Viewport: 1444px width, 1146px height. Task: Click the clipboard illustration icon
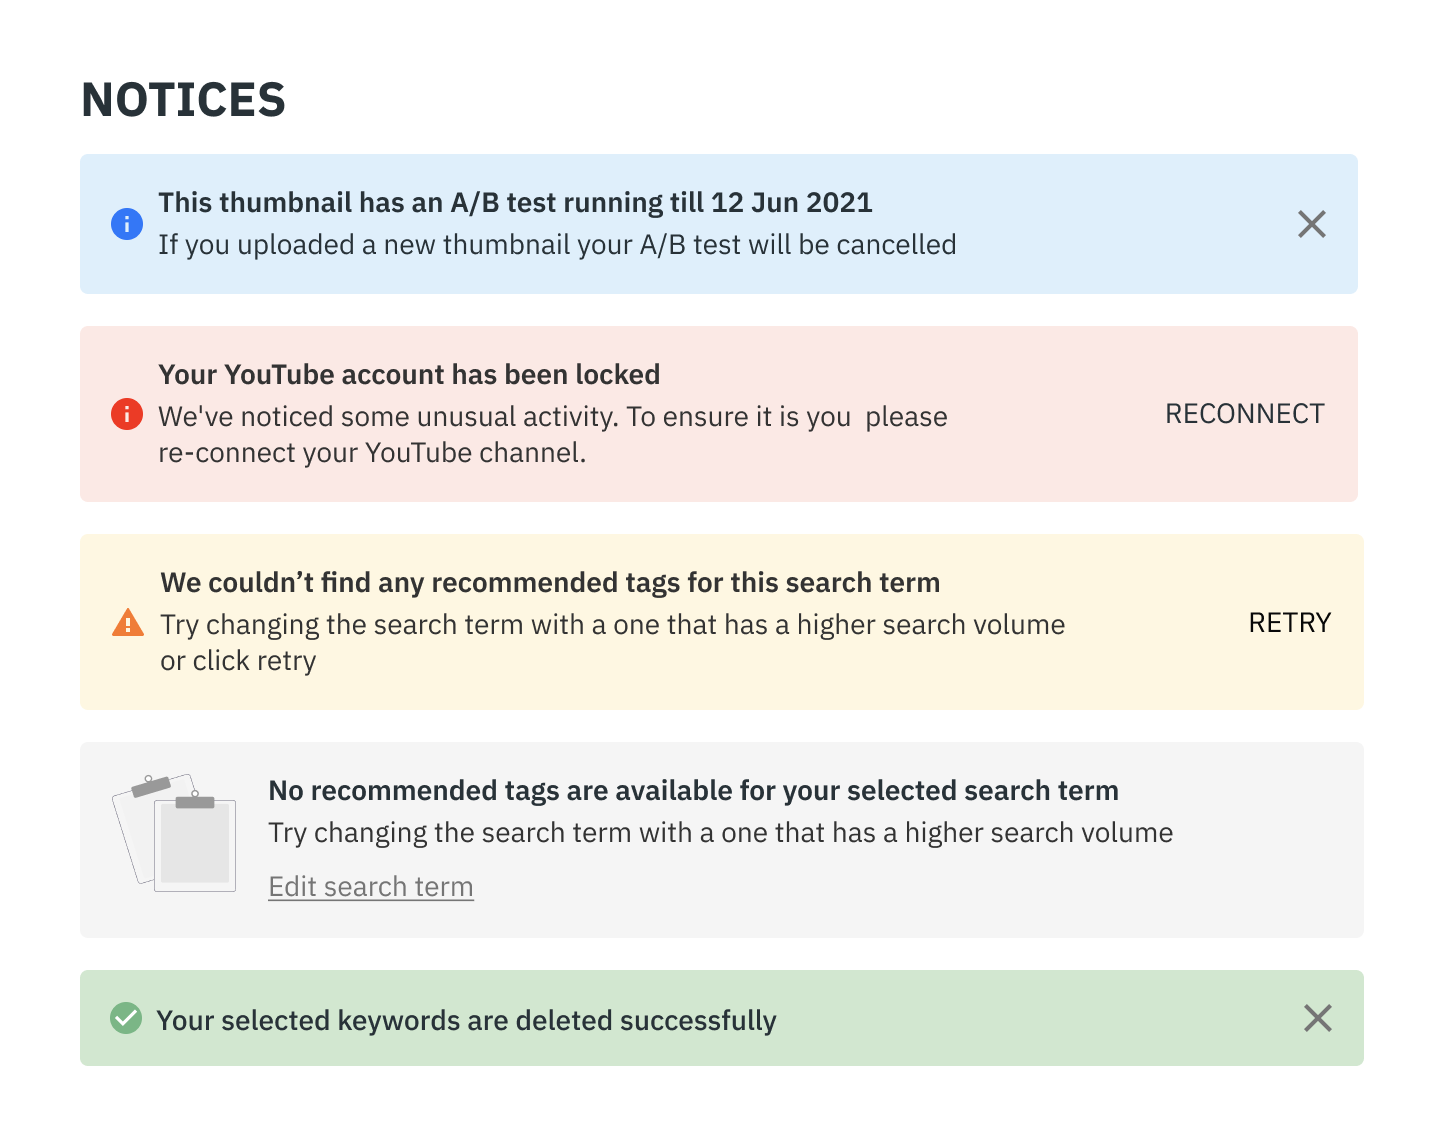click(176, 832)
